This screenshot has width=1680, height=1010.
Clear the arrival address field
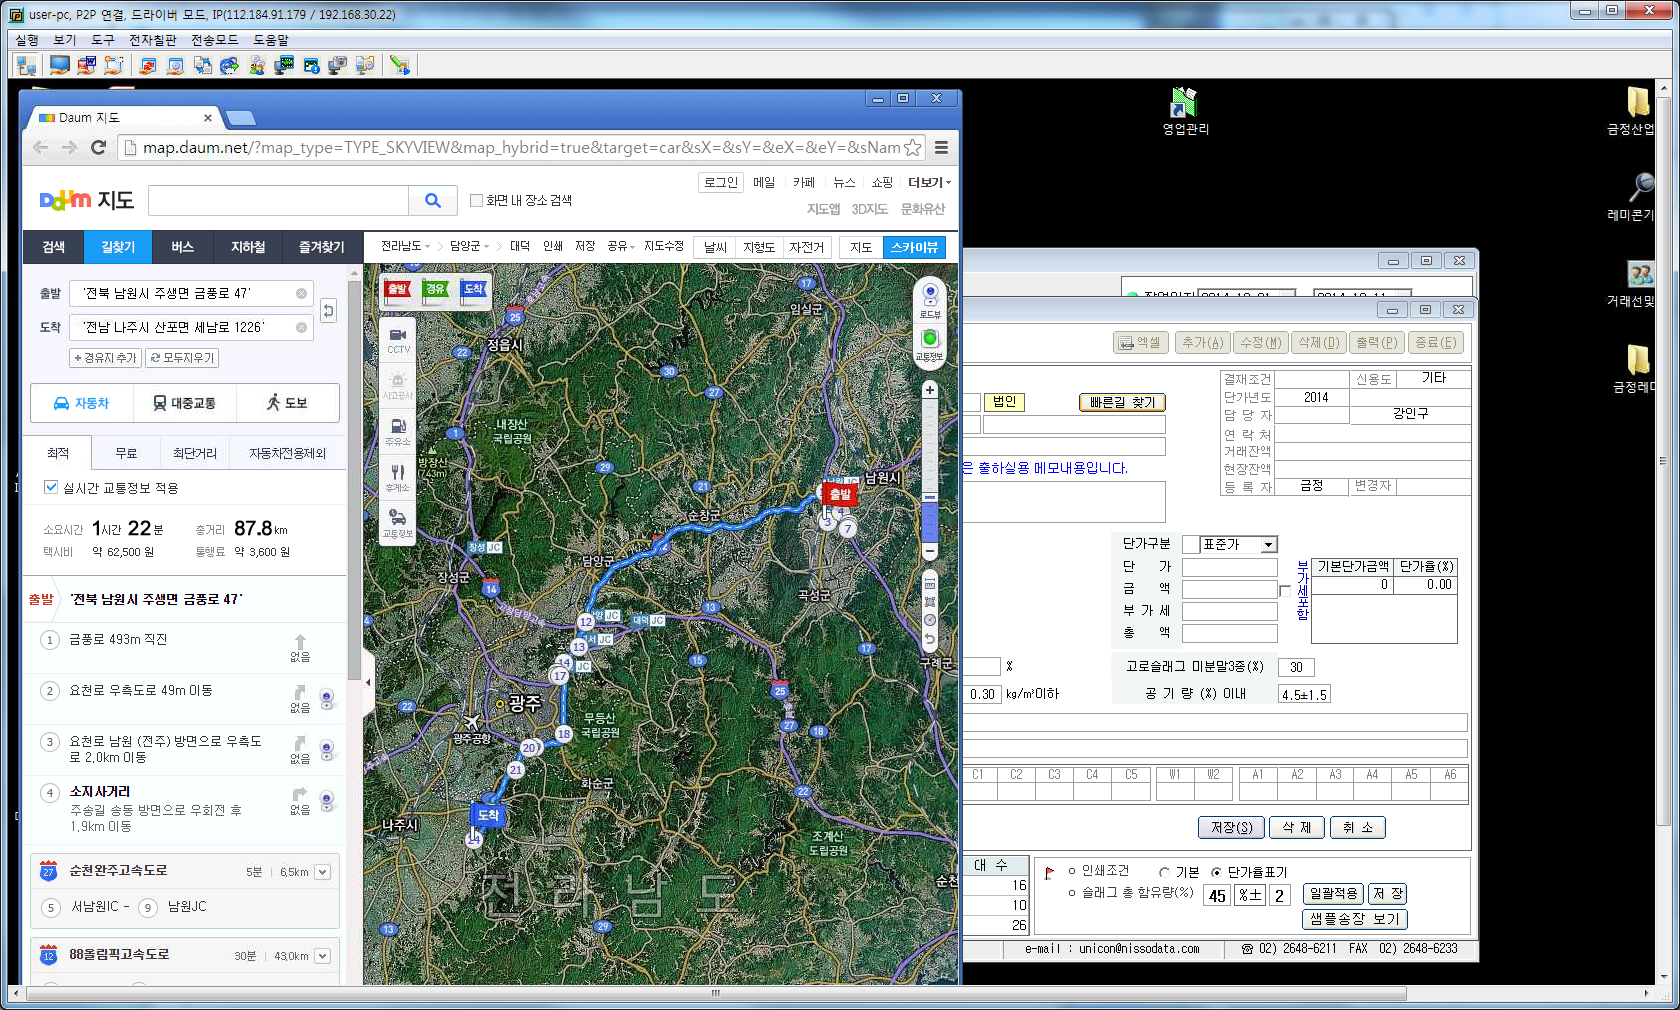[x=301, y=328]
